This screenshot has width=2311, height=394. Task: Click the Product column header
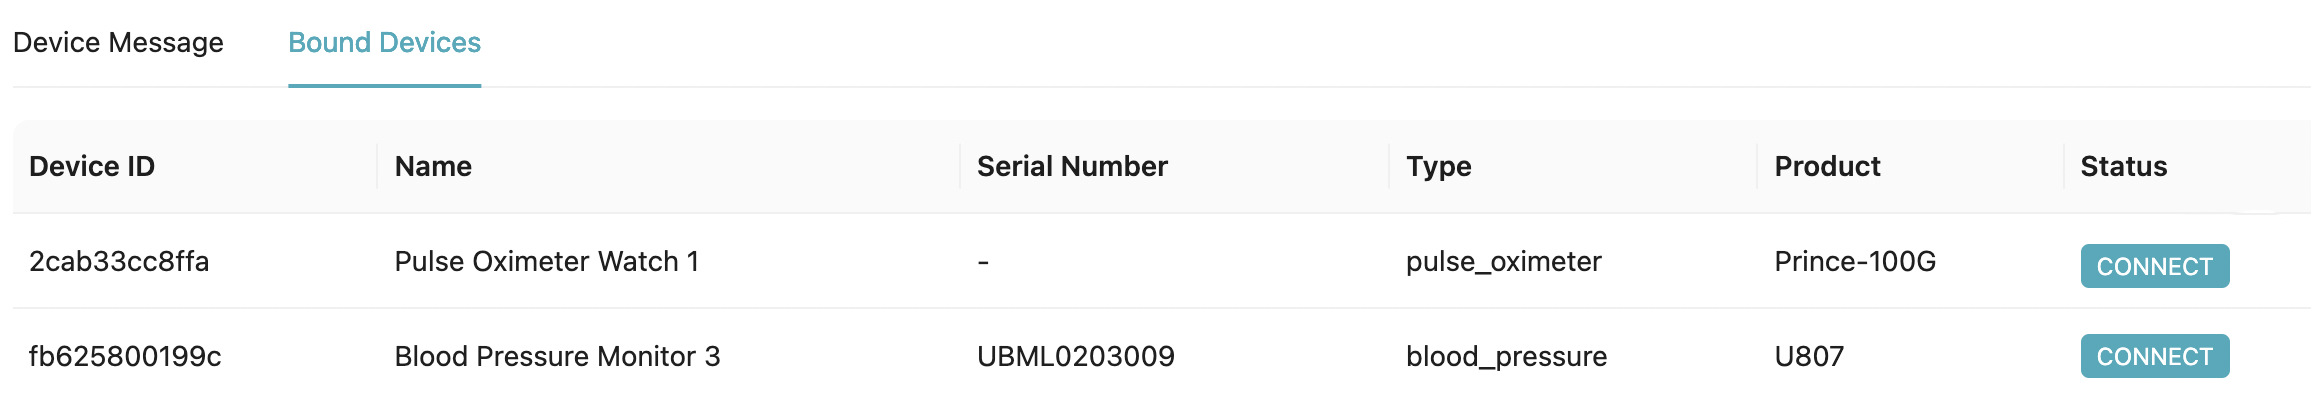pos(1827,166)
